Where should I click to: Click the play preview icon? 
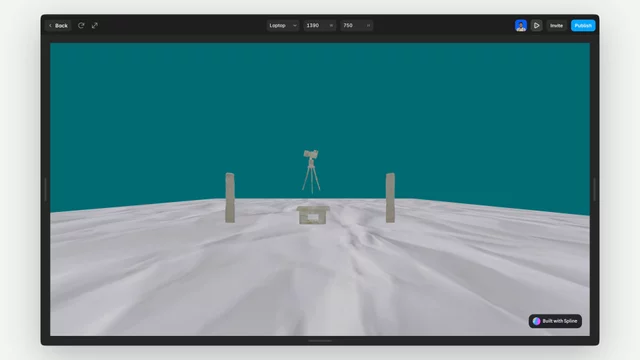coord(536,25)
